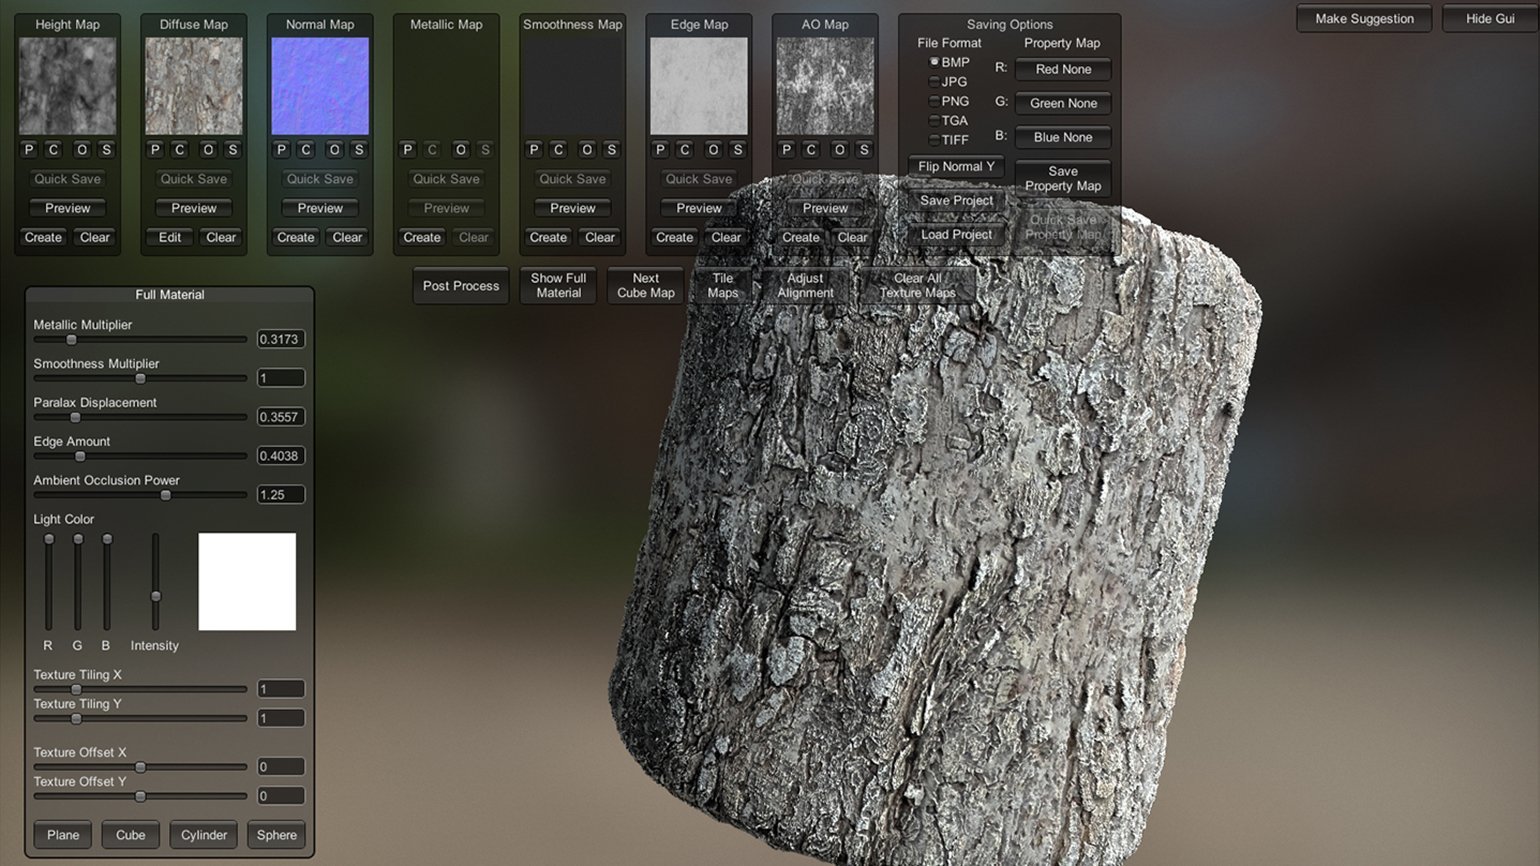Click the Edge Amount value field

[x=281, y=456]
